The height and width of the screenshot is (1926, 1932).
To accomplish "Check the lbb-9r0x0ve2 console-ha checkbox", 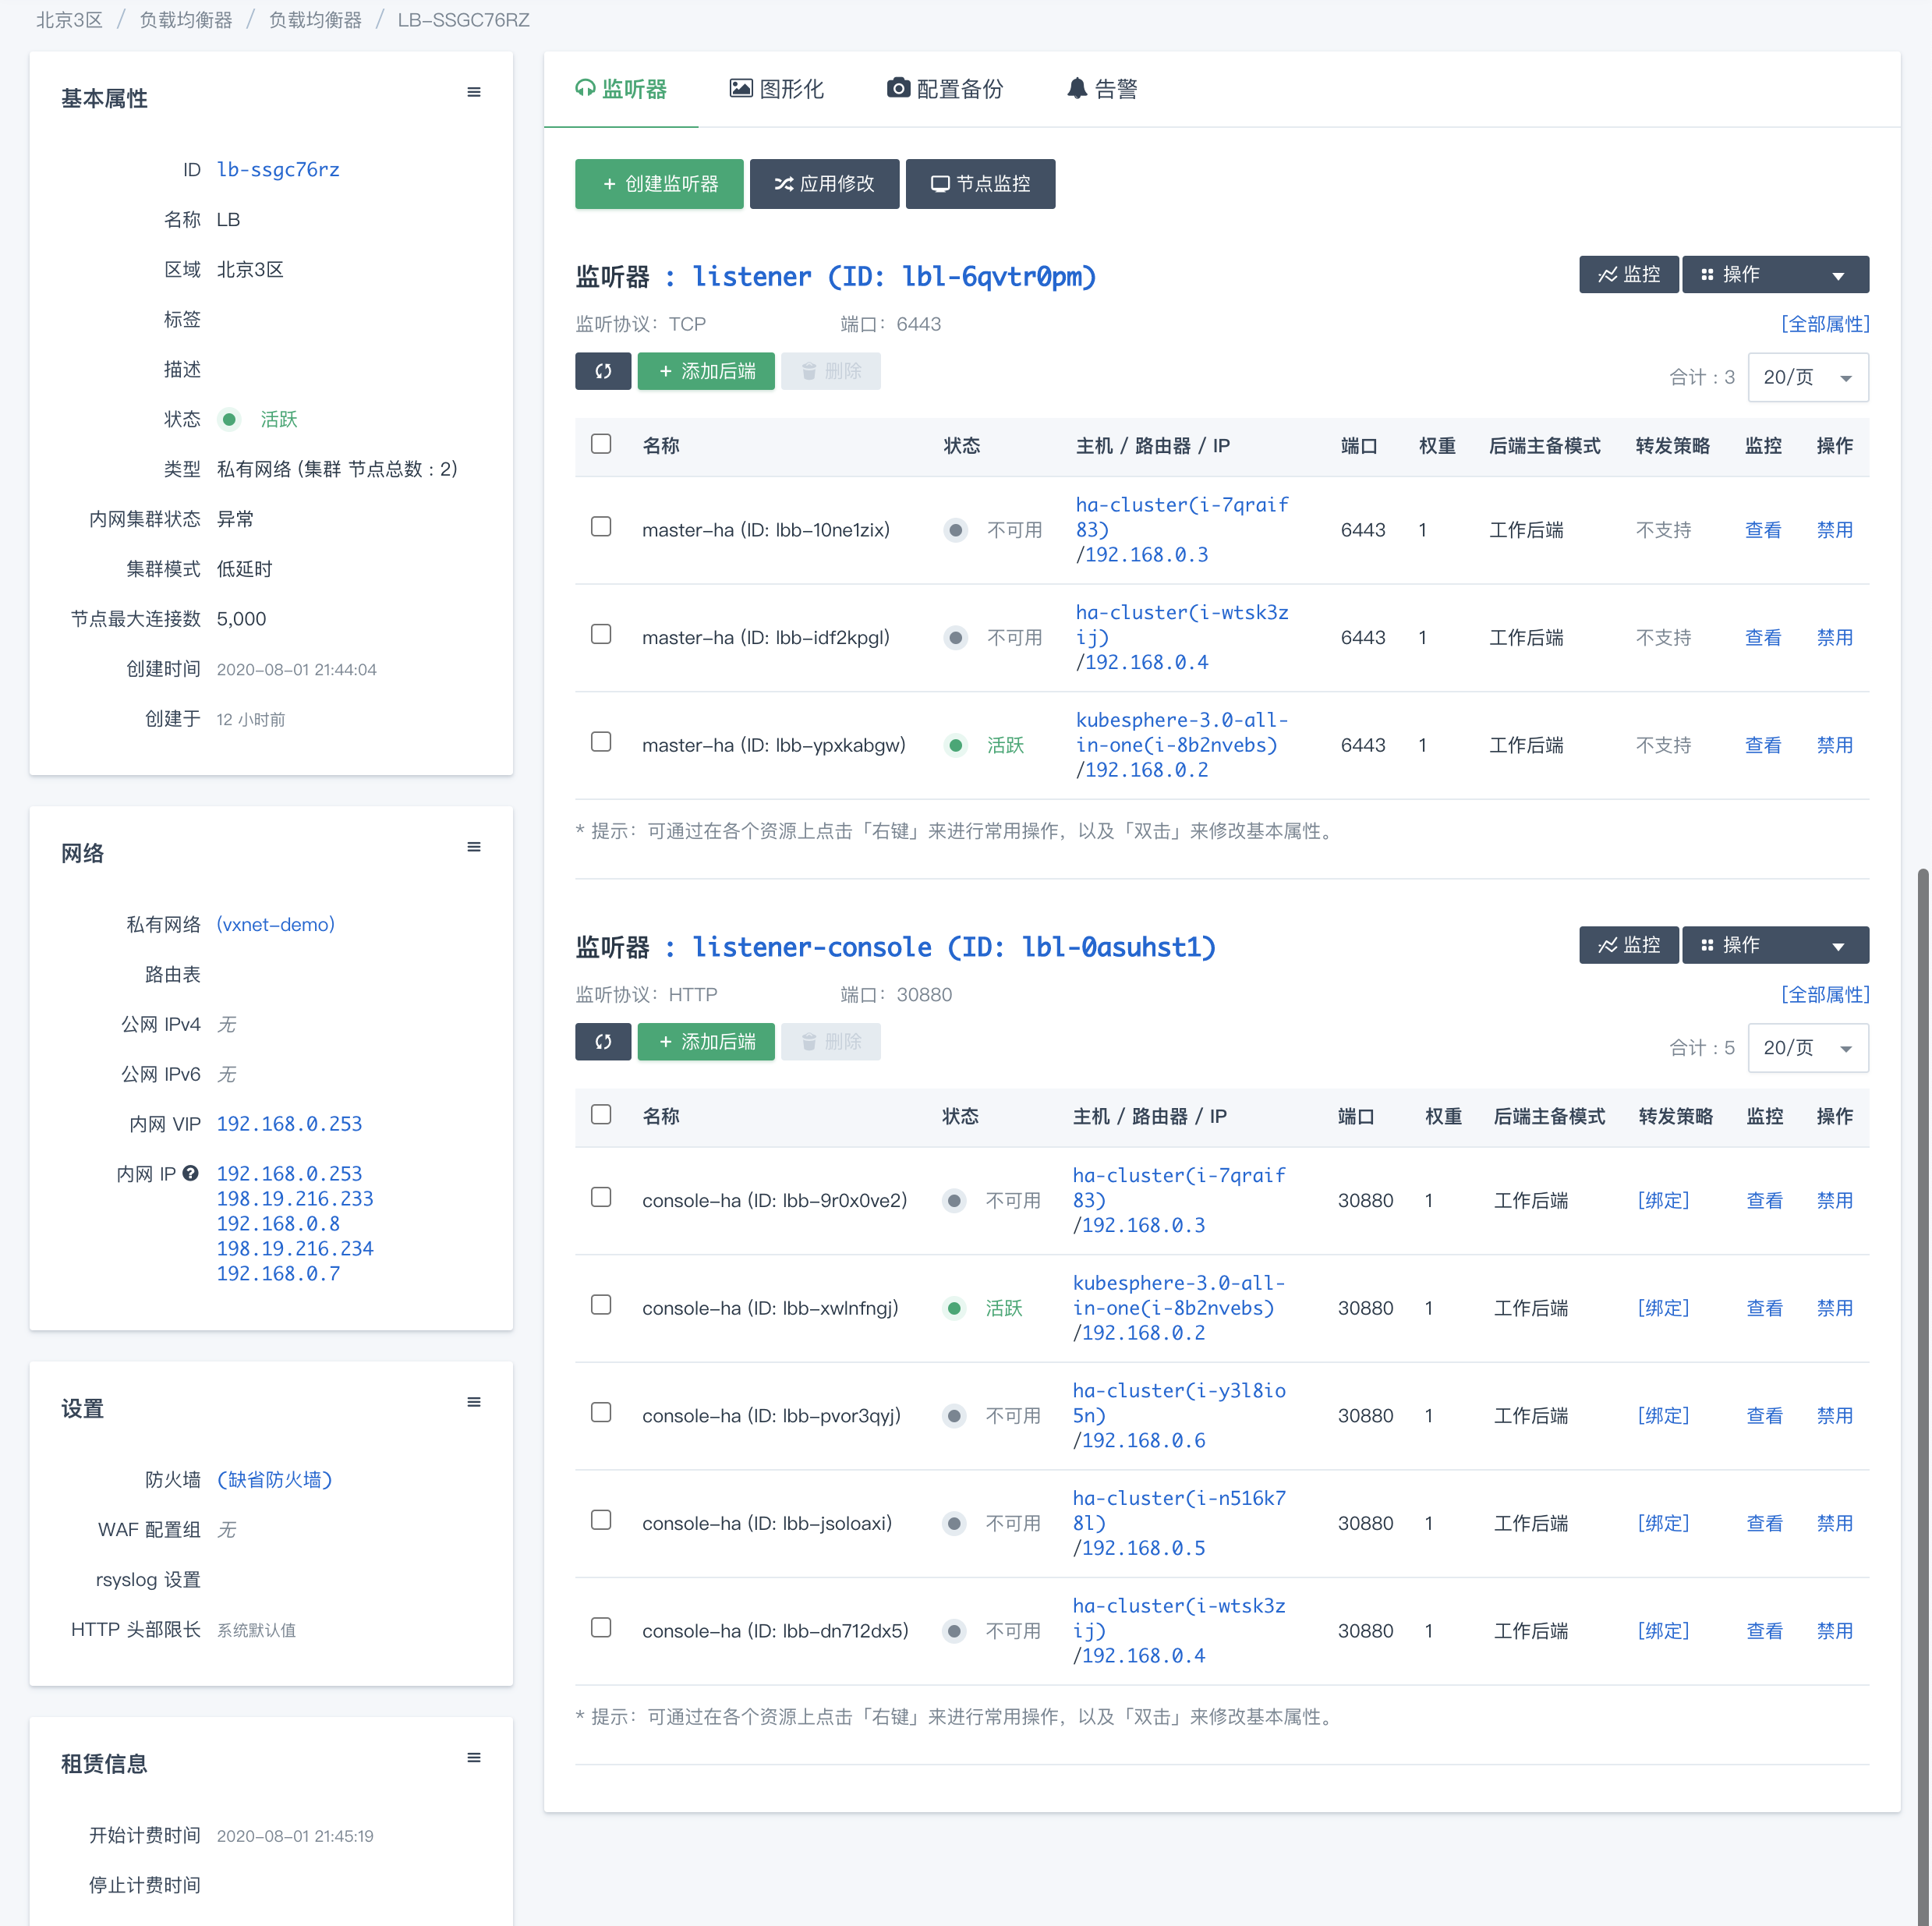I will click(x=601, y=1198).
